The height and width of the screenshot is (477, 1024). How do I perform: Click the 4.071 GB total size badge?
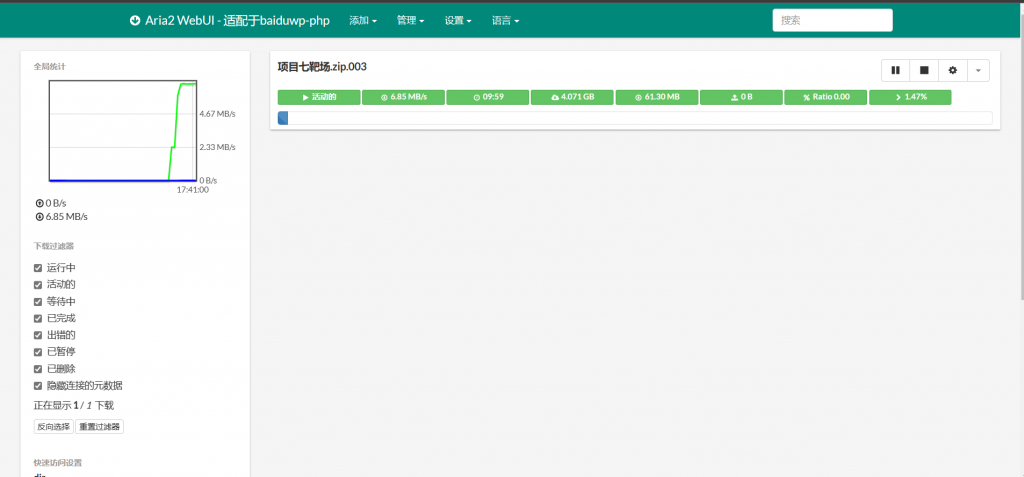pos(572,97)
